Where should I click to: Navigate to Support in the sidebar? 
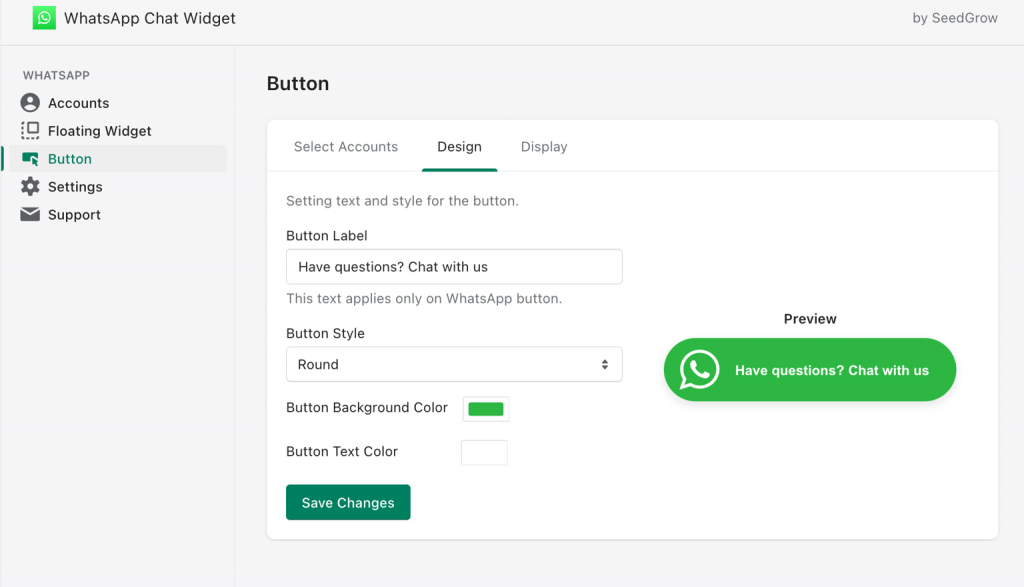pos(75,214)
